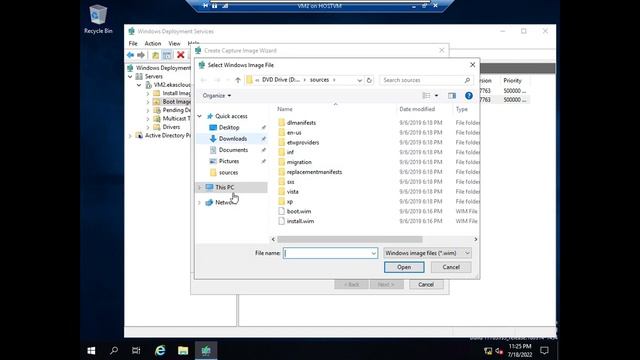Image resolution: width=640 pixels, height=360 pixels.
Task: Expand the Network node
Action: [200, 202]
